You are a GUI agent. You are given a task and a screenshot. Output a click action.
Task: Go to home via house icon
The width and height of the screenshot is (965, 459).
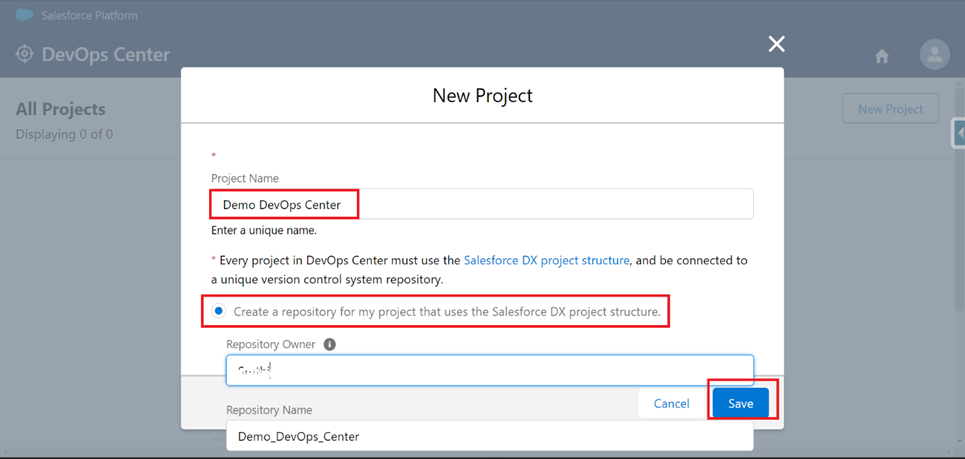(882, 57)
